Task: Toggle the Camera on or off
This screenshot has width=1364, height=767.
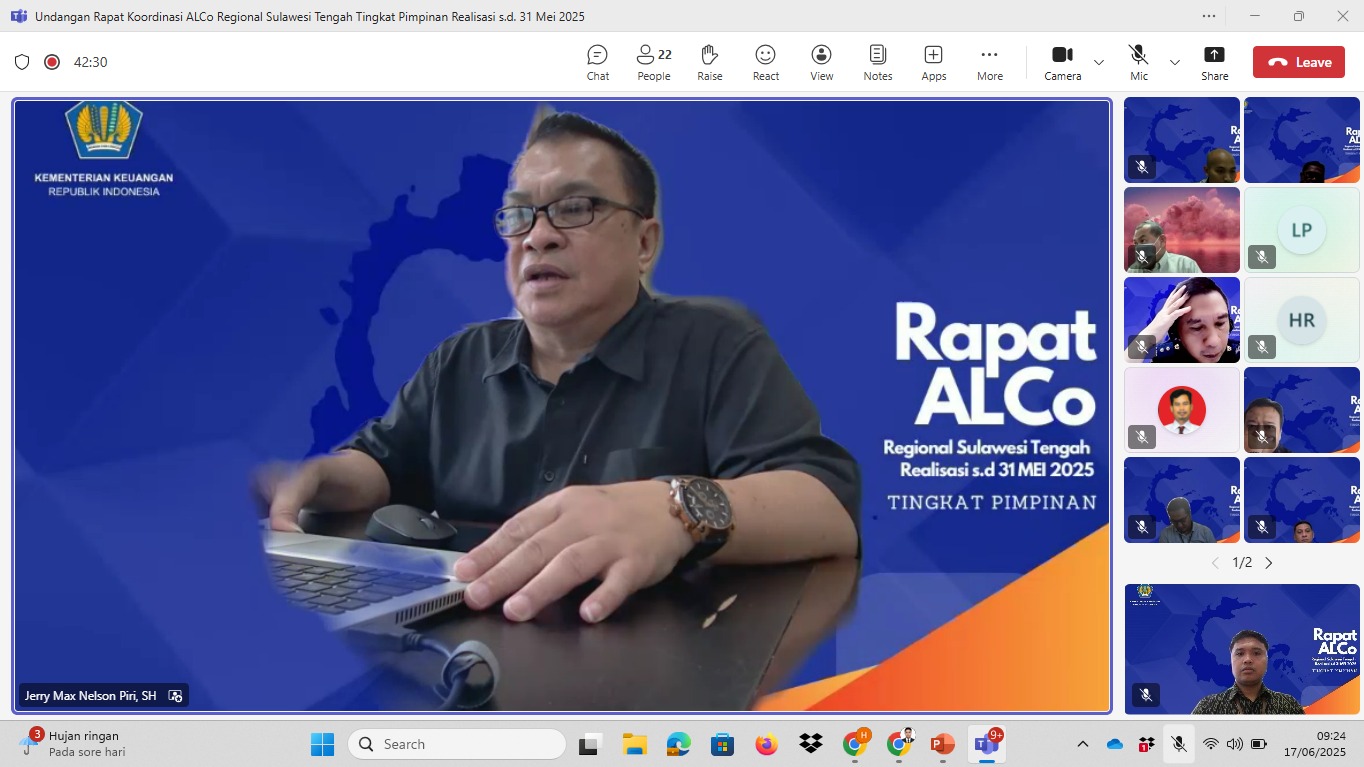Action: pos(1062,62)
